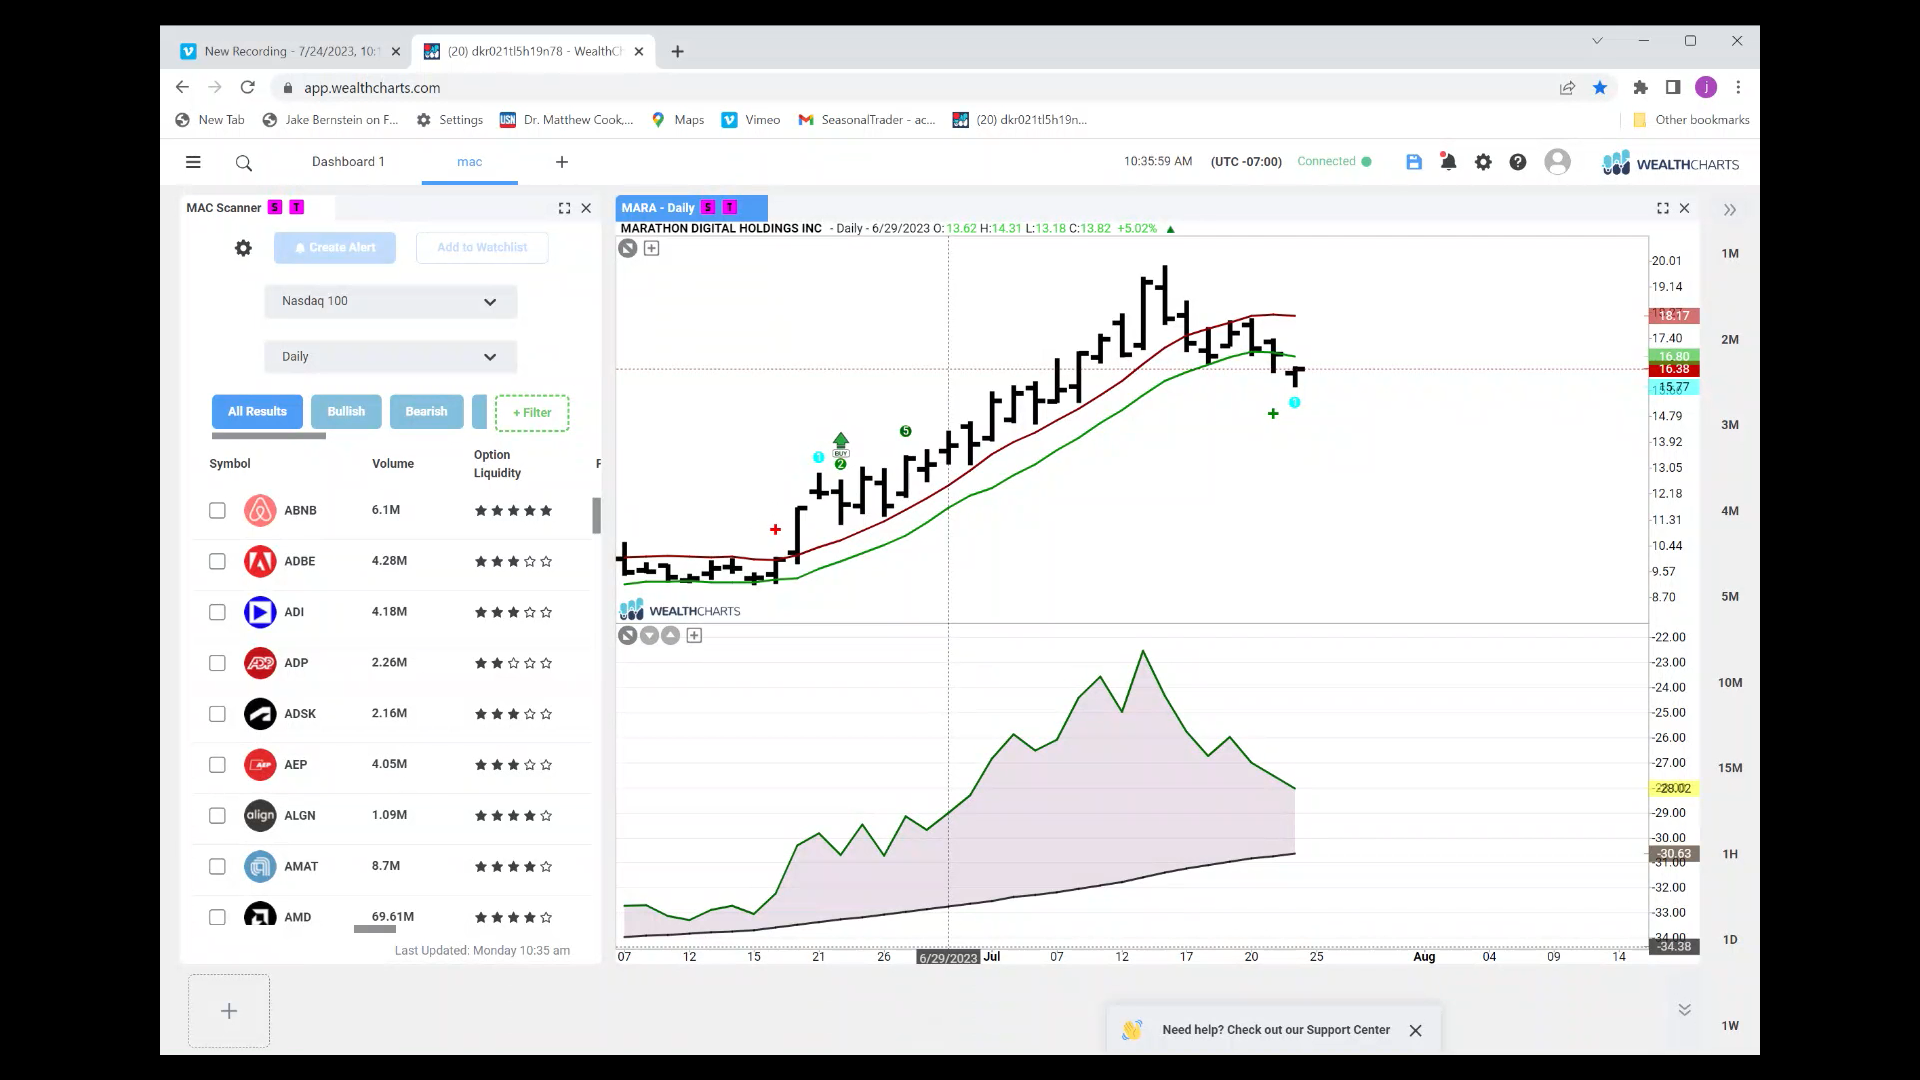
Task: Click the Create Alert button
Action: coord(335,248)
